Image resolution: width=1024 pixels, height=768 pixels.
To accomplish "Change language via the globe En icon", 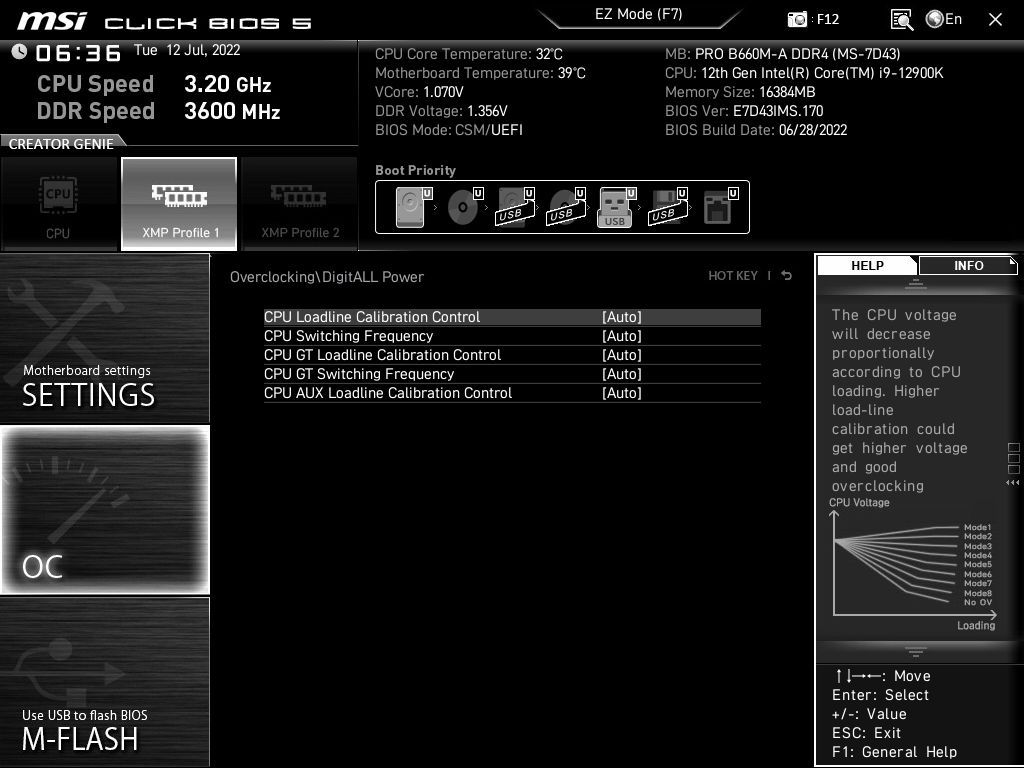I will (944, 19).
